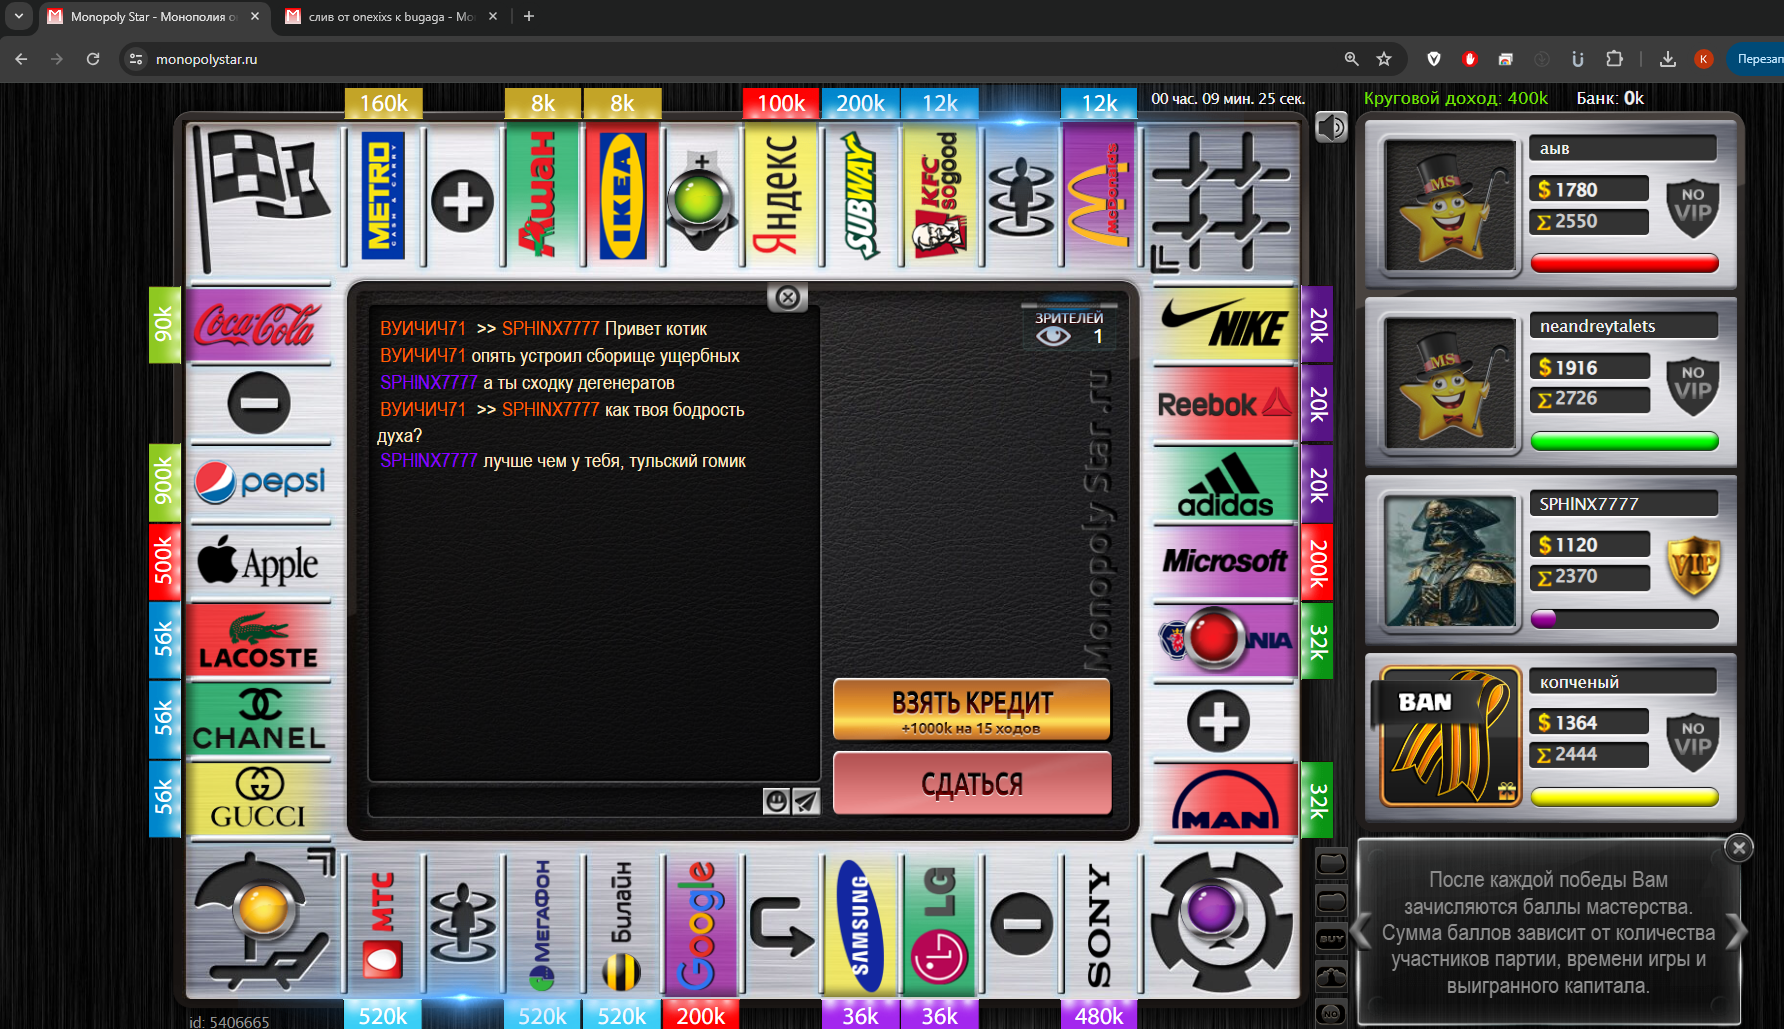This screenshot has height=1029, width=1784.
Task: Show the previous tip with left arrow
Action: [1361, 931]
